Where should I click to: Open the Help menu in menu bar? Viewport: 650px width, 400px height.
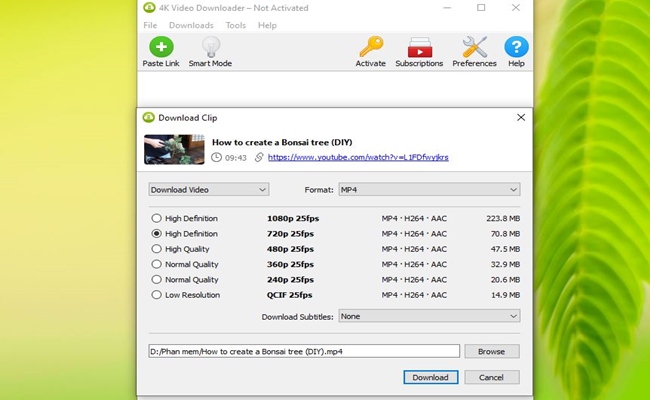click(x=267, y=25)
